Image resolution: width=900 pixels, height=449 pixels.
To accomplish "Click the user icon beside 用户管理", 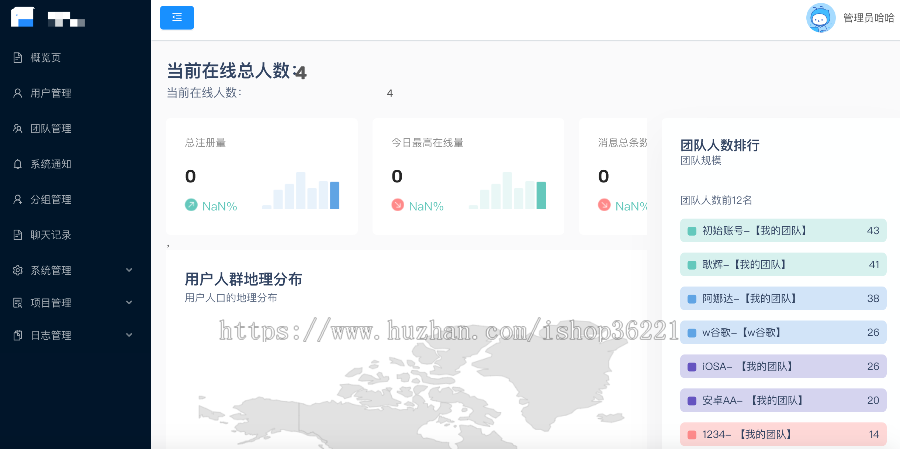I will 17,93.
